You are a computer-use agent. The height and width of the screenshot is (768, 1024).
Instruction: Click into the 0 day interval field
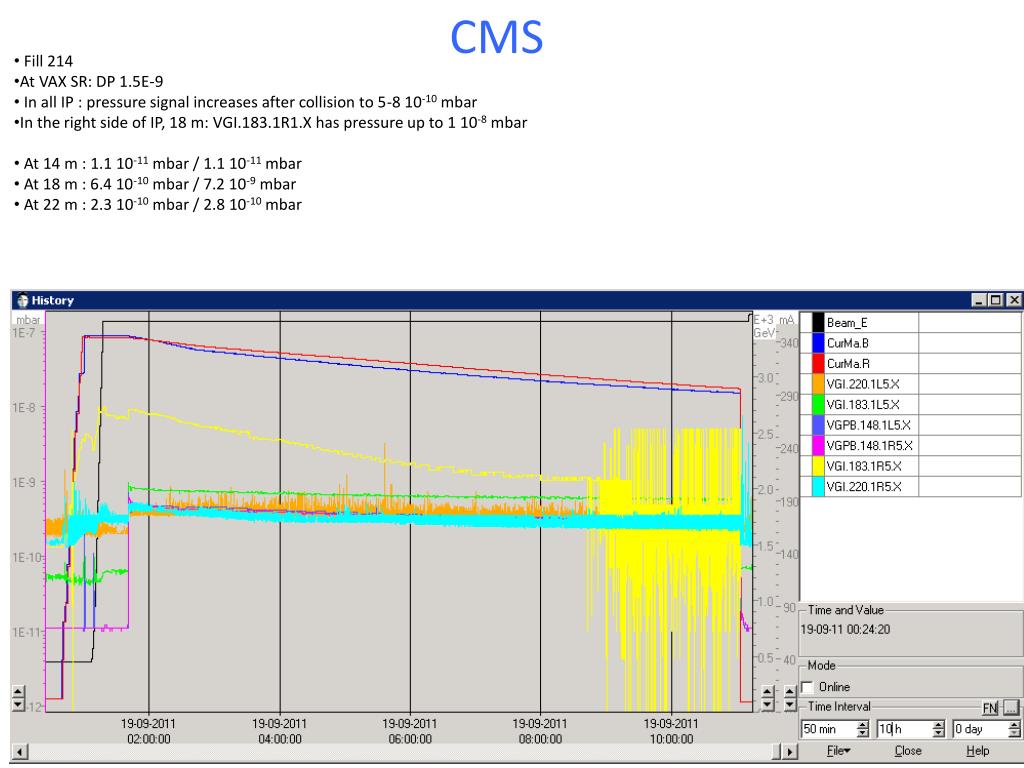coord(980,729)
